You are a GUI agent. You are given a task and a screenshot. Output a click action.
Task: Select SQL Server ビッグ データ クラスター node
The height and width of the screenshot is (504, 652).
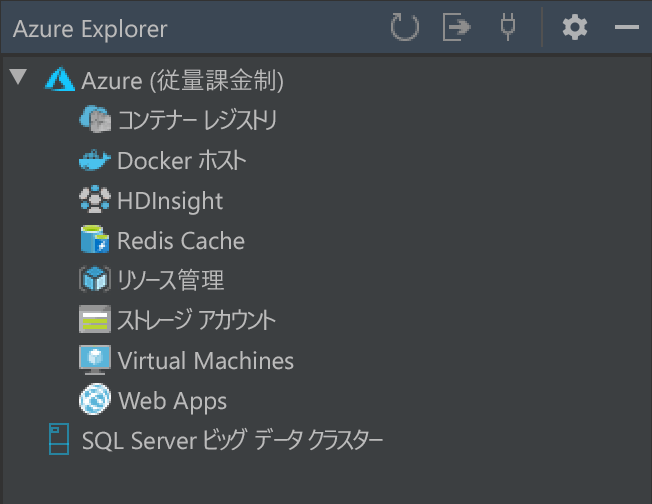coord(232,440)
